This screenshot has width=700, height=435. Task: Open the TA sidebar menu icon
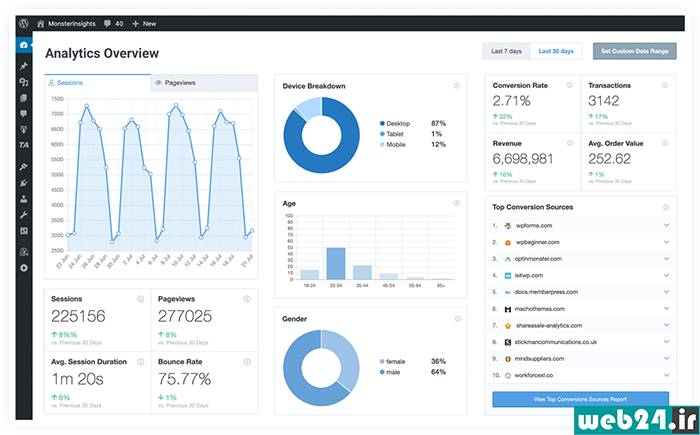tap(24, 145)
